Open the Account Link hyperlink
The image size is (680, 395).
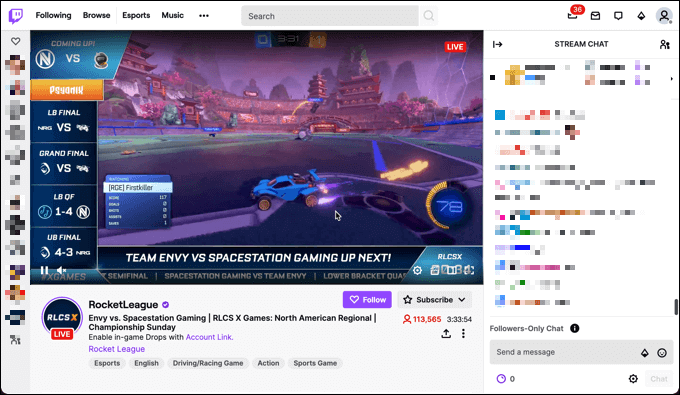[x=209, y=337]
